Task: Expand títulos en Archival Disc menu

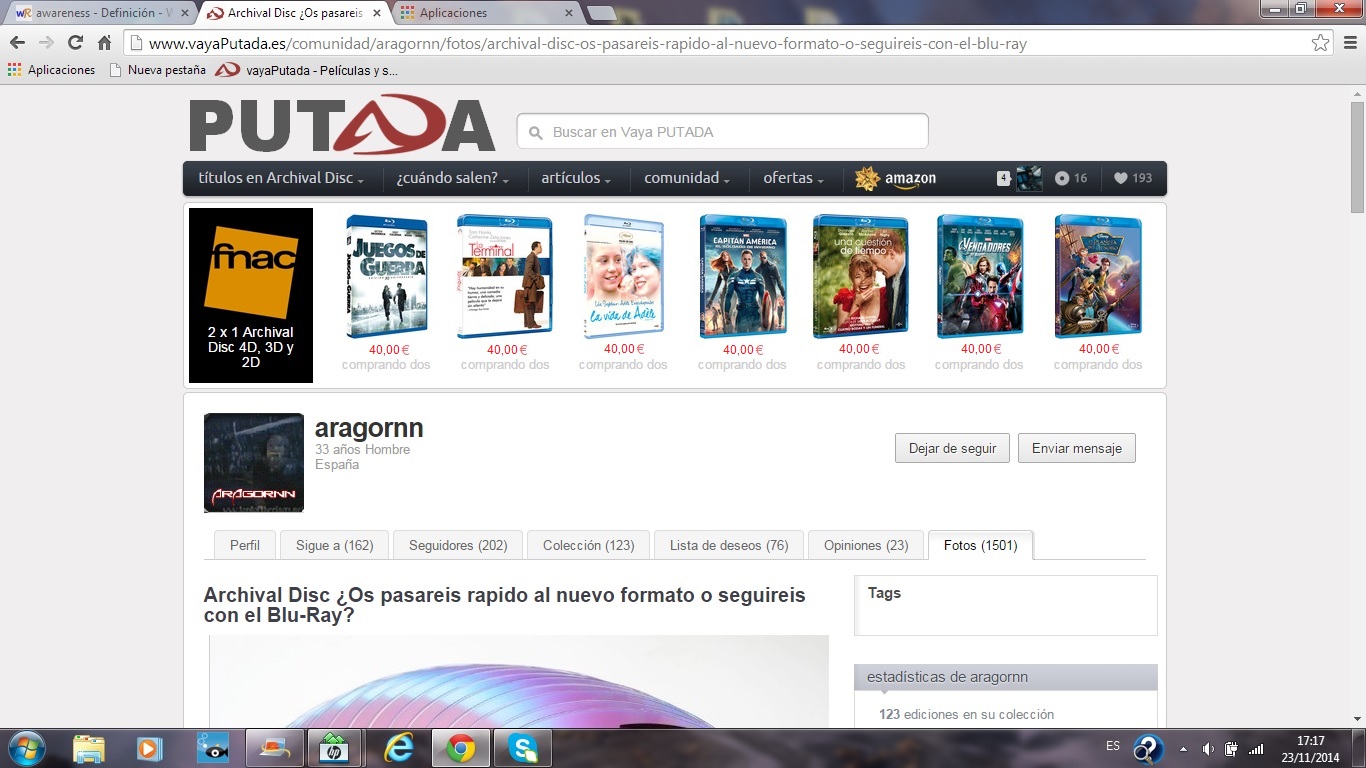Action: pyautogui.click(x=281, y=178)
